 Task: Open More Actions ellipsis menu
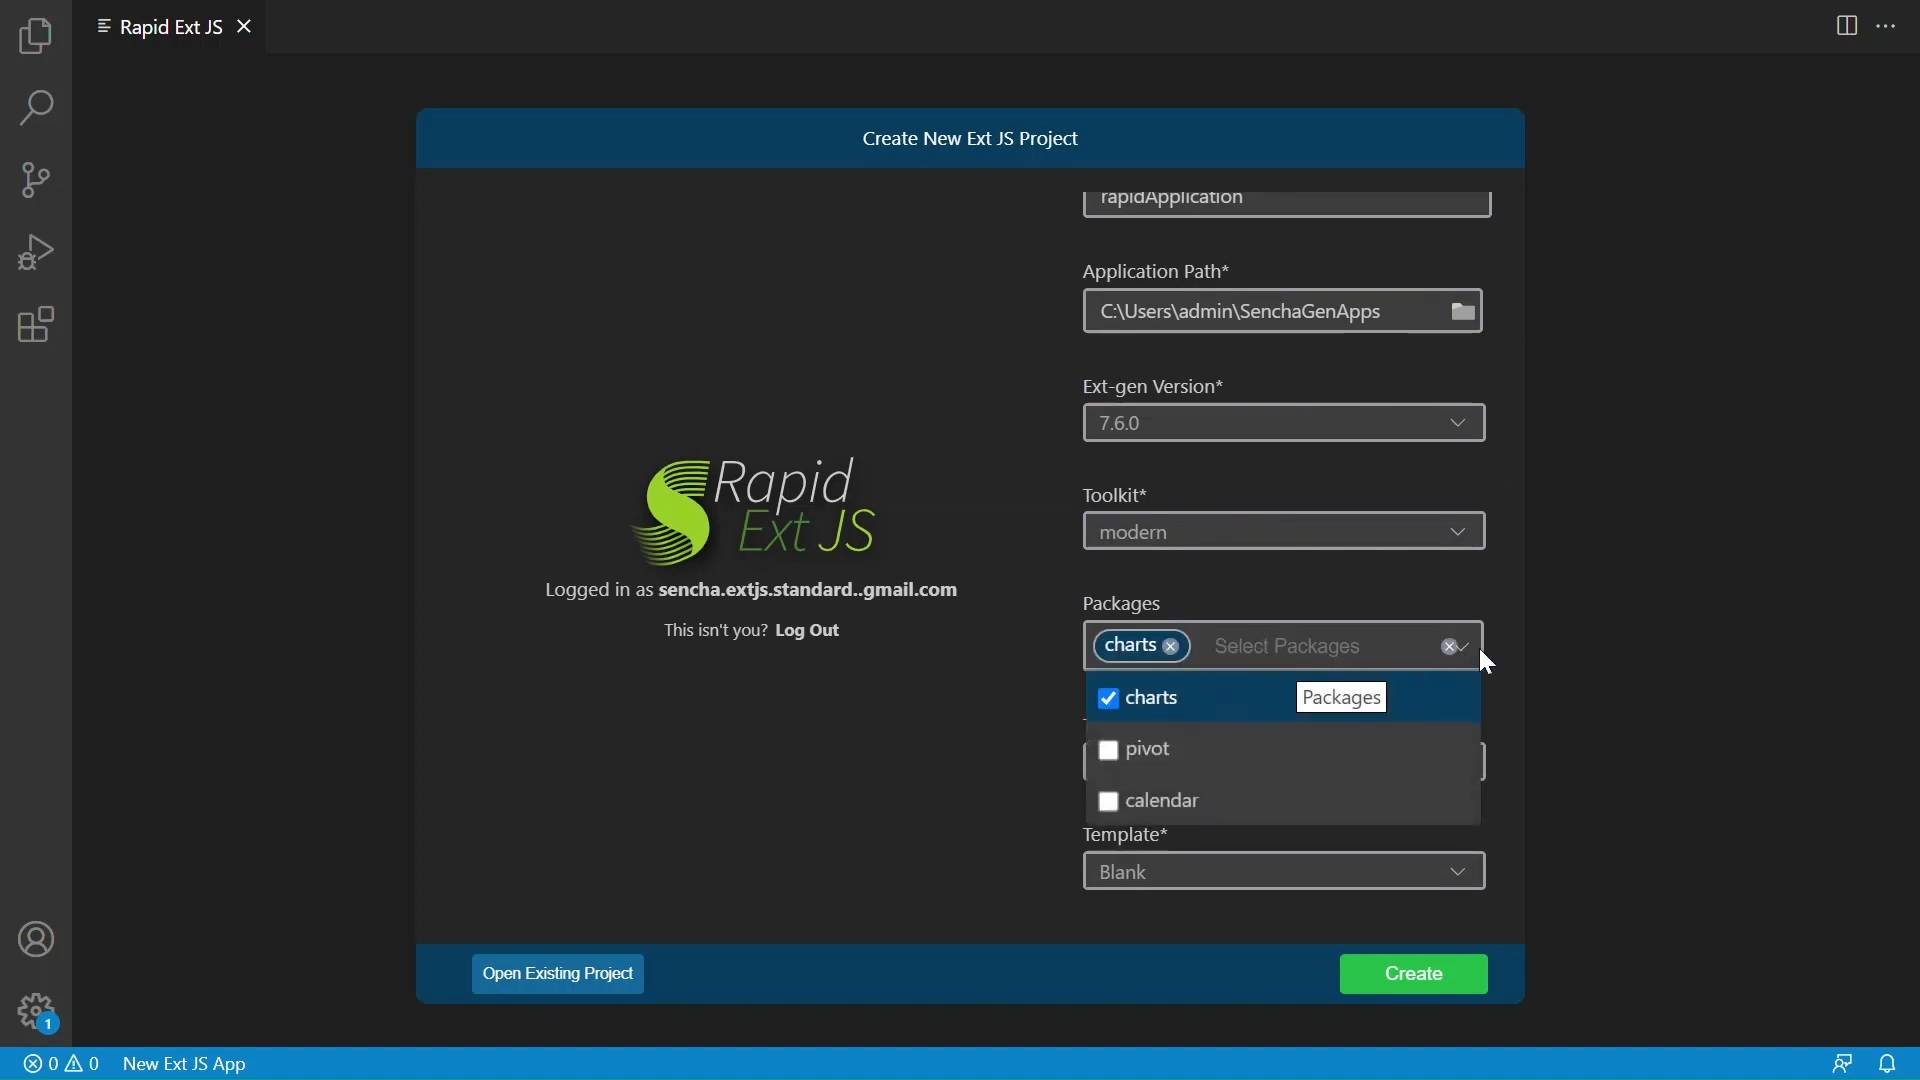coord(1887,26)
